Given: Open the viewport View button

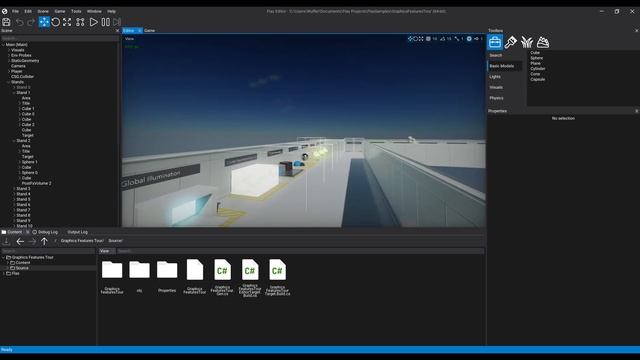Looking at the screenshot, I should click(129, 39).
